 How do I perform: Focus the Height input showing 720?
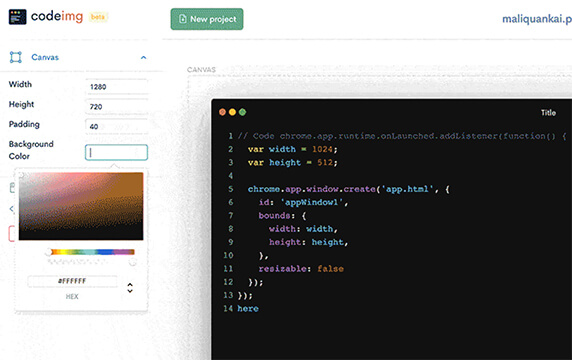pyautogui.click(x=117, y=107)
